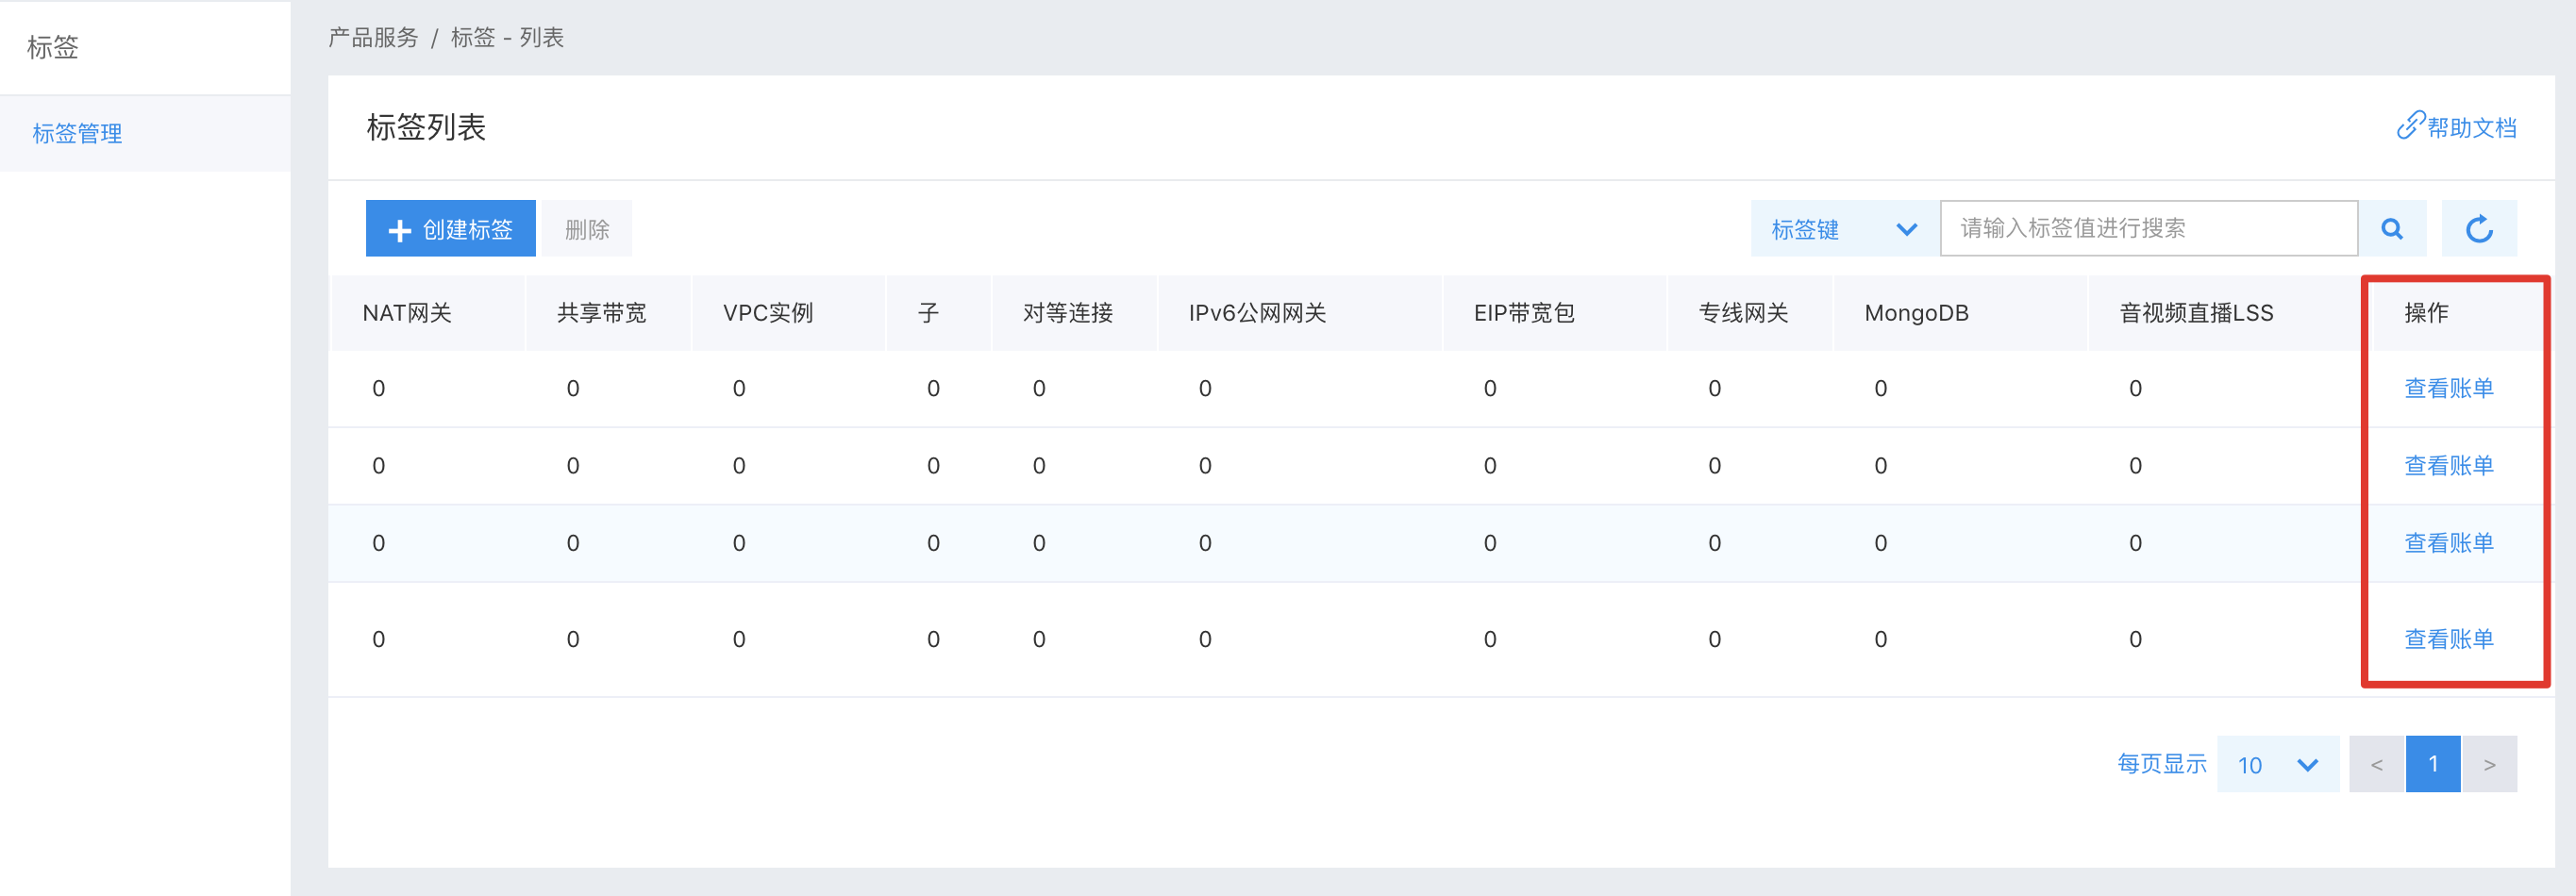This screenshot has height=896, width=2576.
Task: Click the 创建标签 button
Action: point(450,228)
